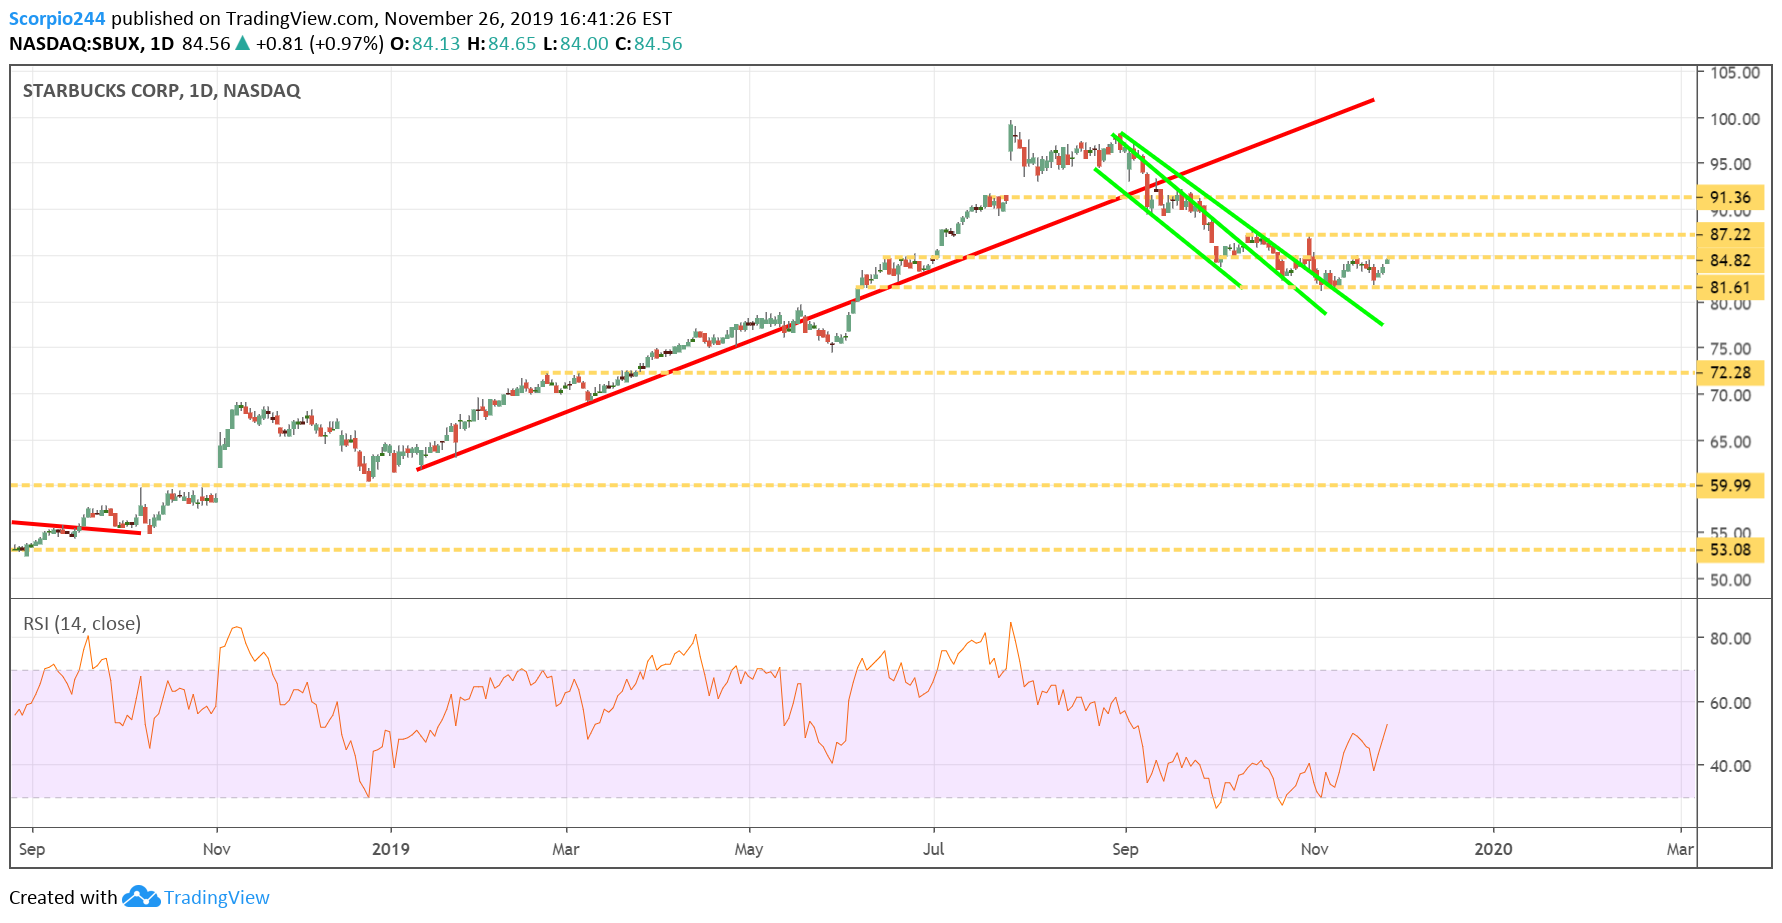The width and height of the screenshot is (1782, 923).
Task: Select the 91.36 price level label
Action: click(1730, 197)
